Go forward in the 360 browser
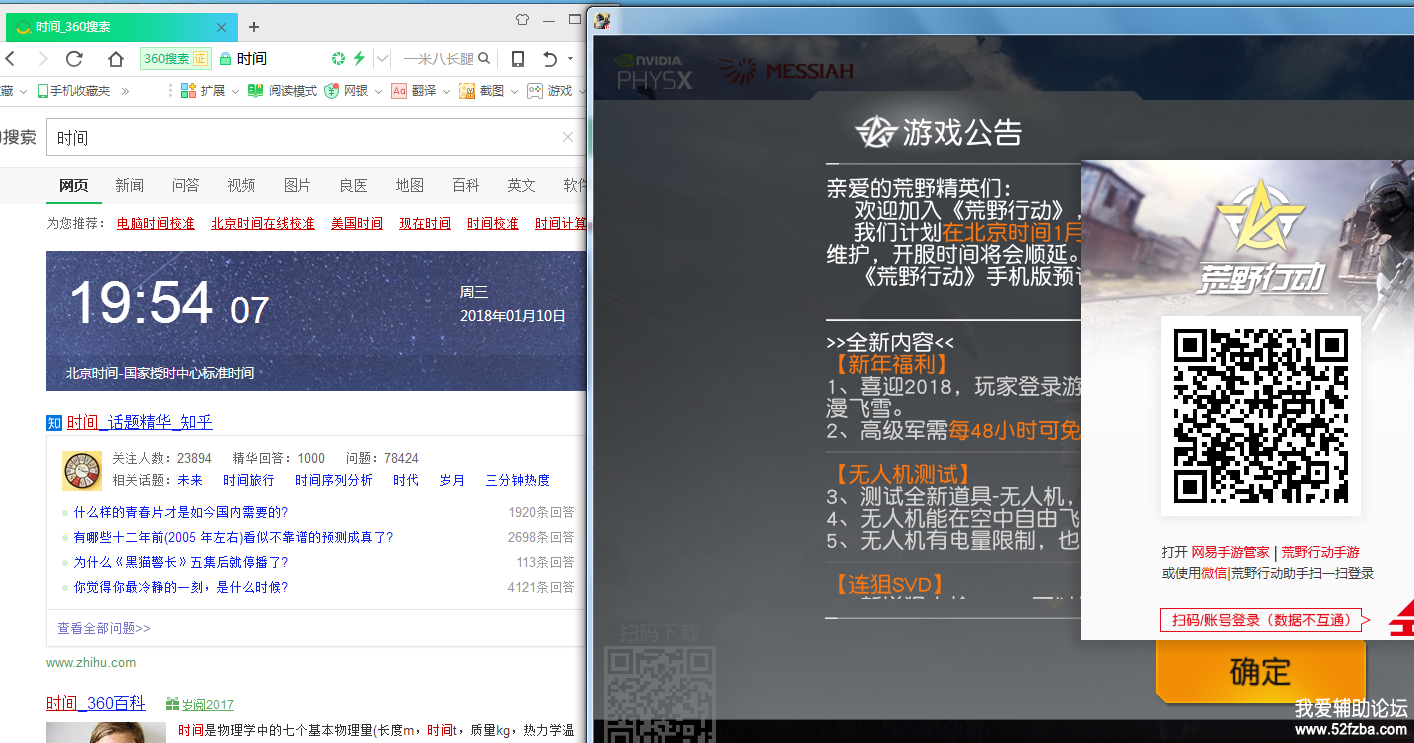The height and width of the screenshot is (743, 1414). (x=42, y=59)
